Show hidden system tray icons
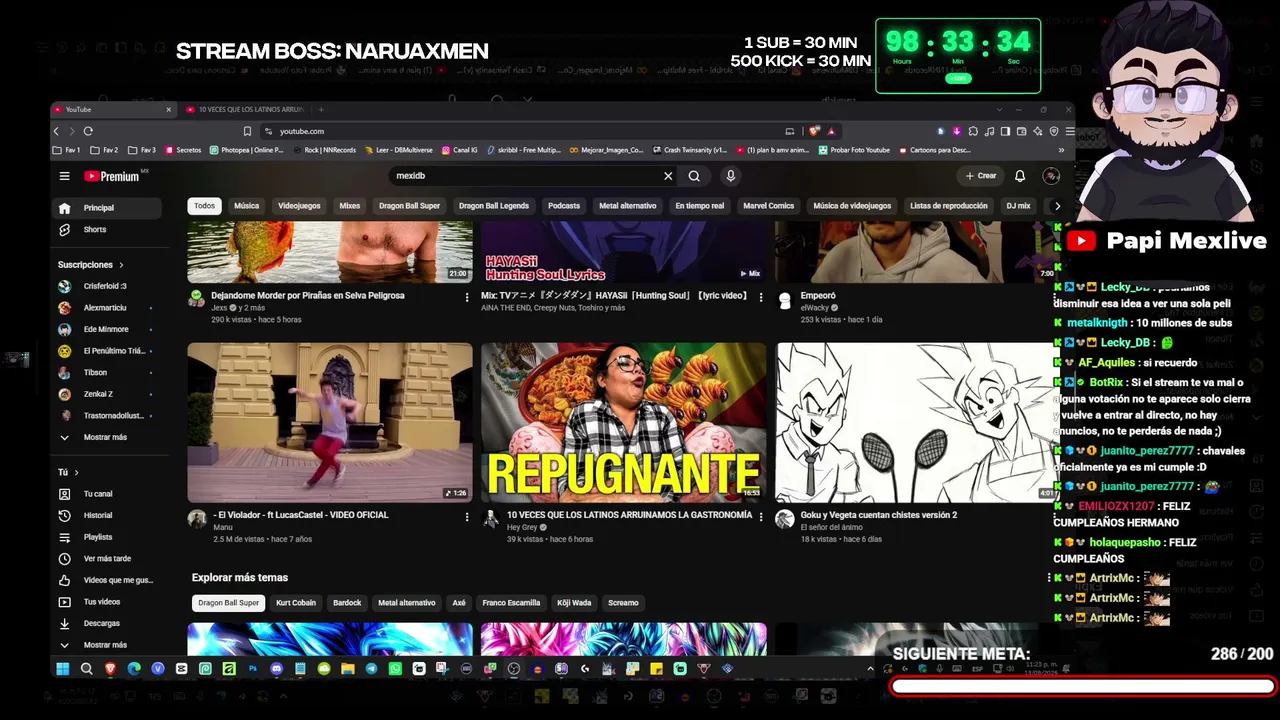Screen dimensions: 1280x720 point(870,669)
